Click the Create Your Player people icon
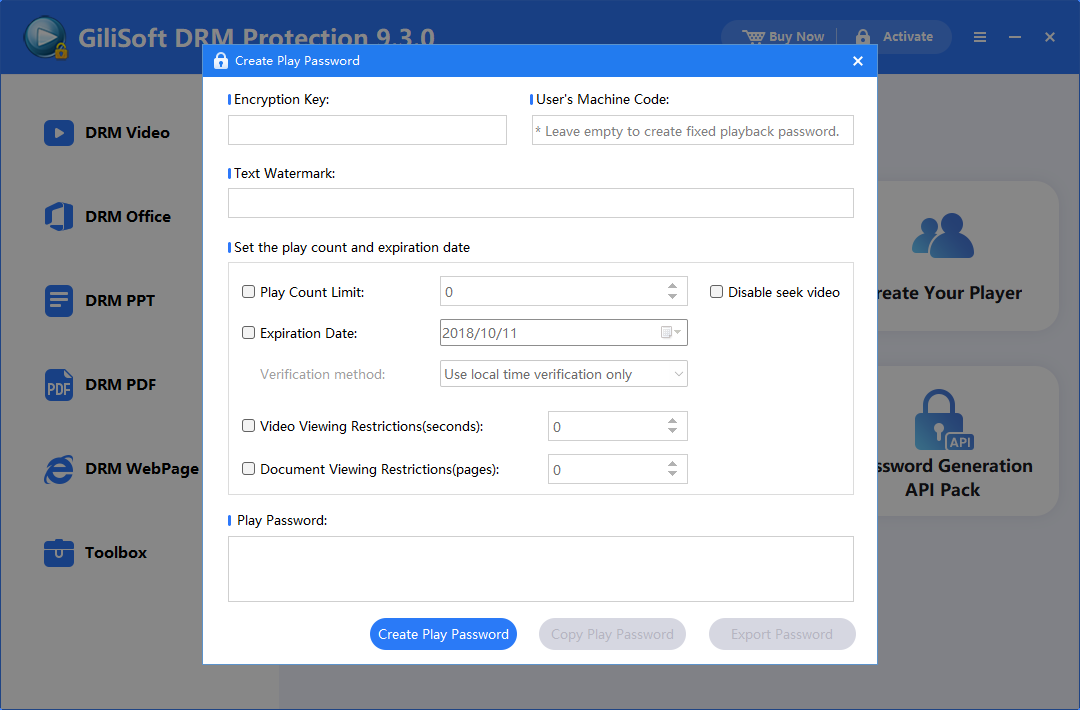Viewport: 1080px width, 710px height. click(x=943, y=236)
